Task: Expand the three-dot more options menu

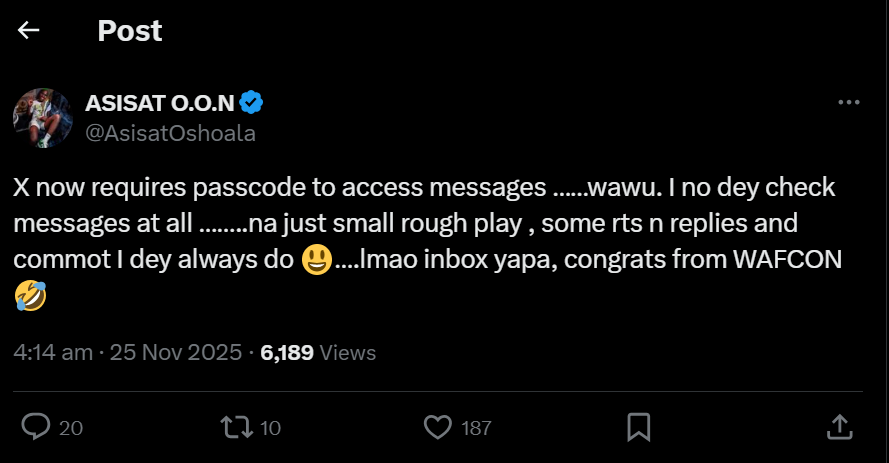Action: [848, 103]
